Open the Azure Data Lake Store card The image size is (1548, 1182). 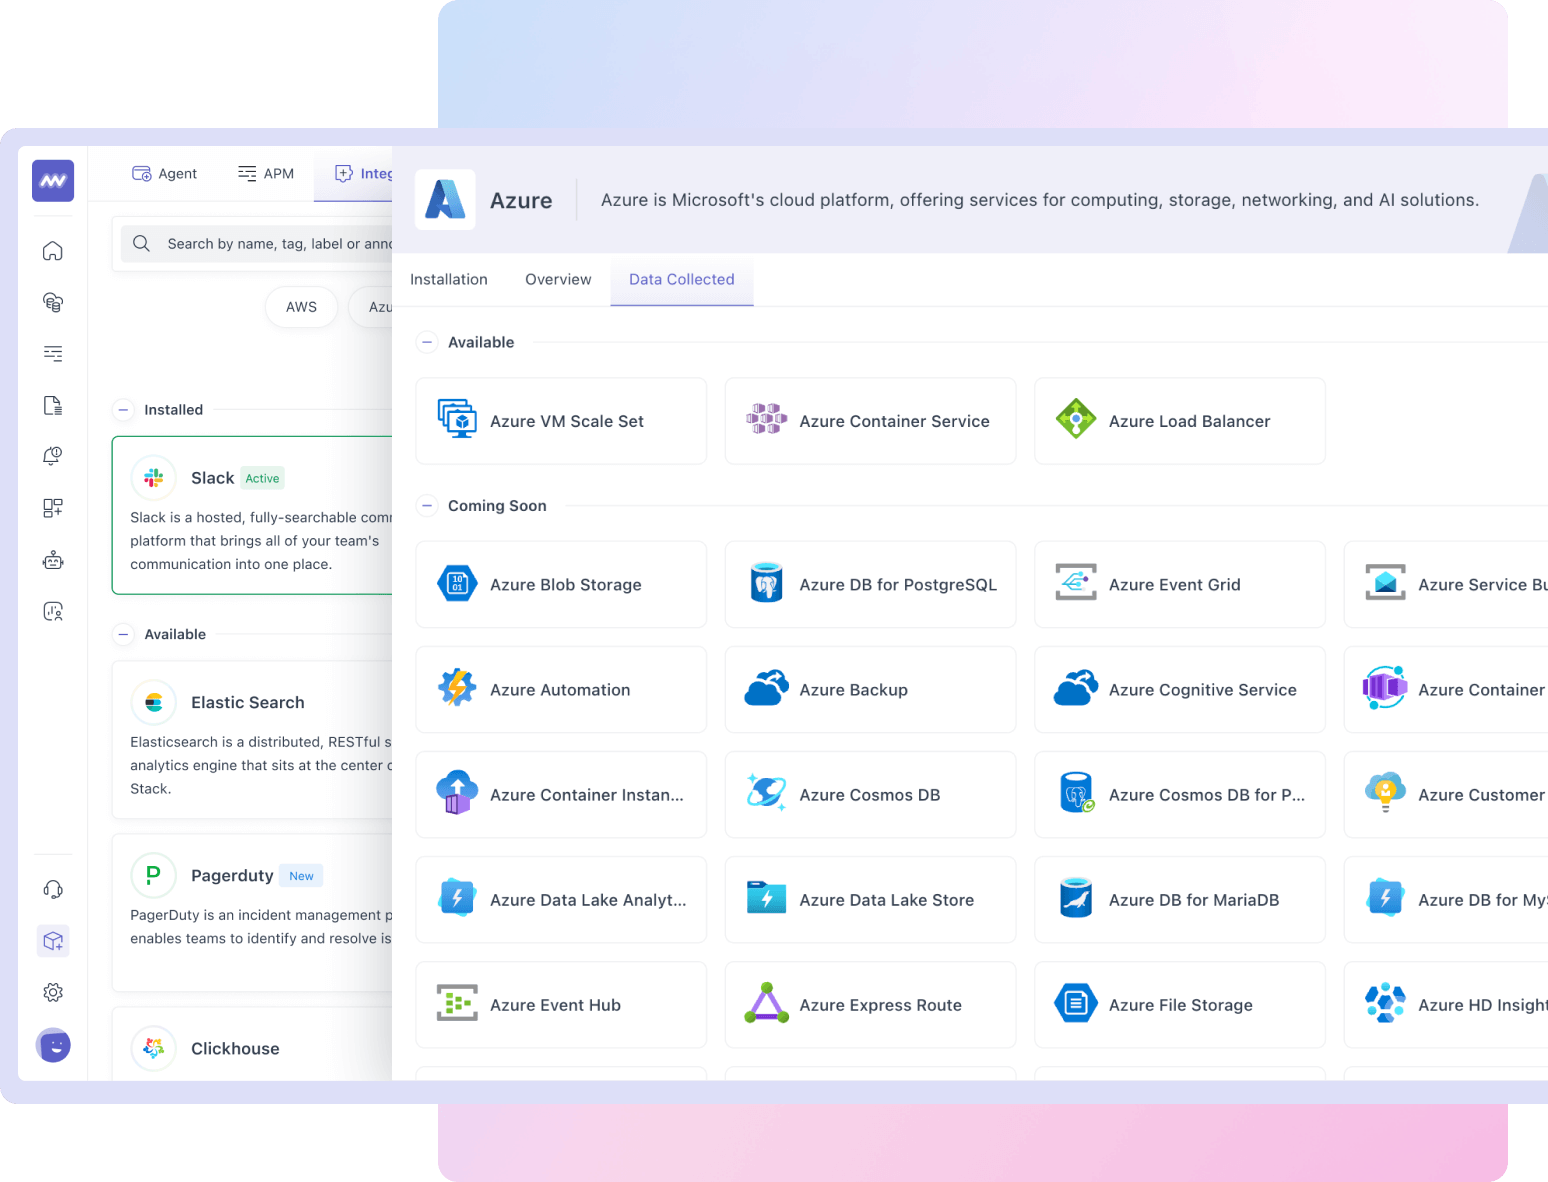pos(870,900)
